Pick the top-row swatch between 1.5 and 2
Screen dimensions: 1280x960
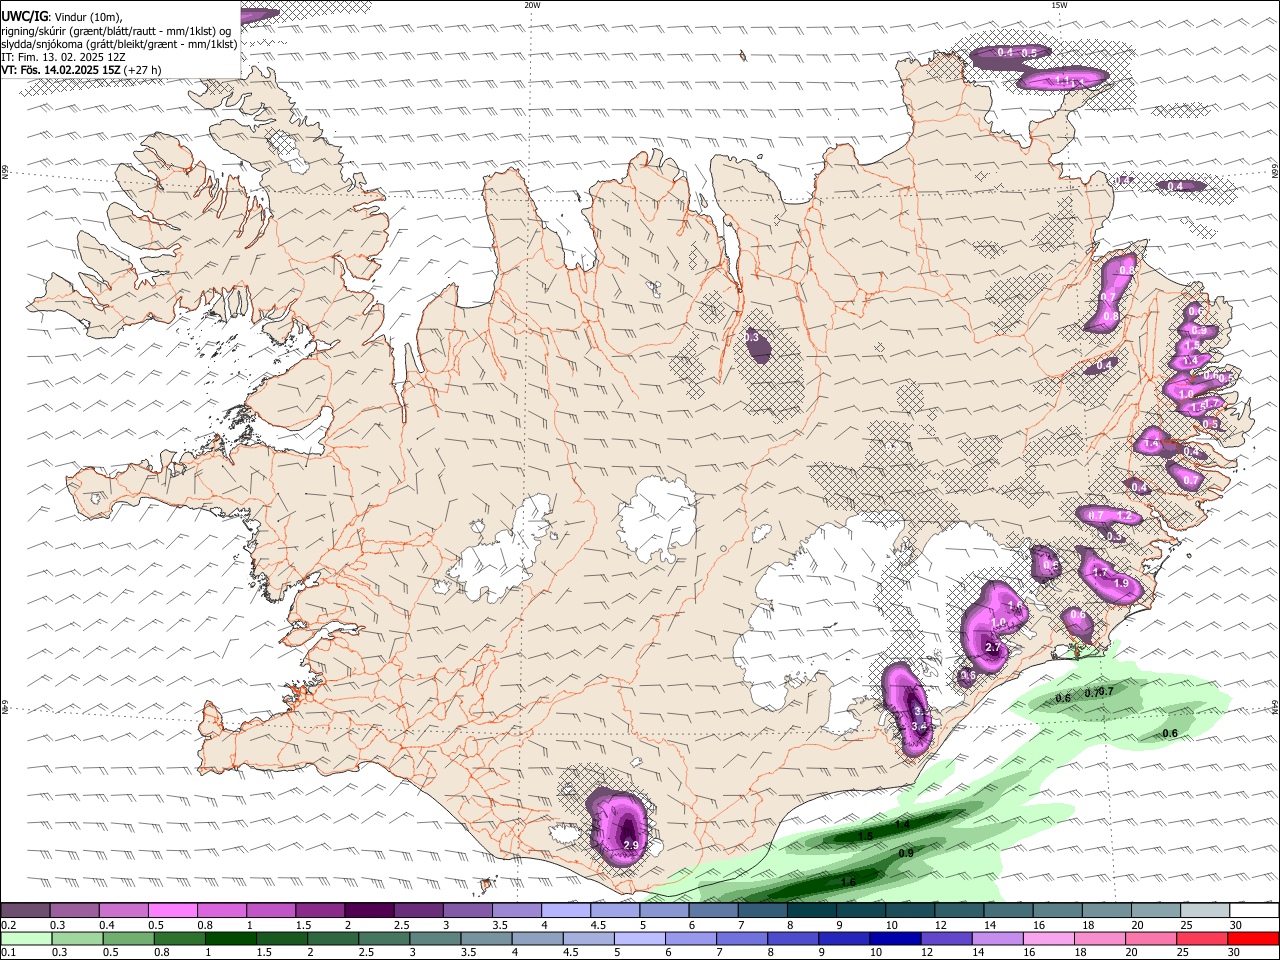click(x=320, y=910)
